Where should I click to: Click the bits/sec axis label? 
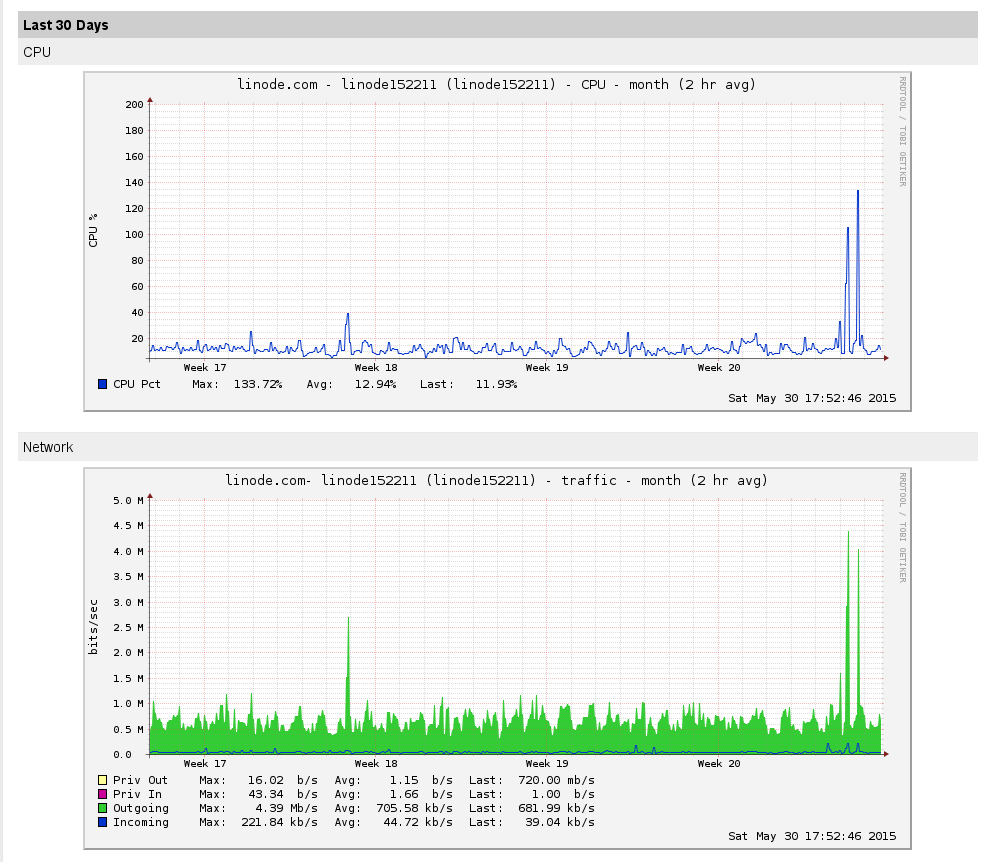(x=94, y=627)
